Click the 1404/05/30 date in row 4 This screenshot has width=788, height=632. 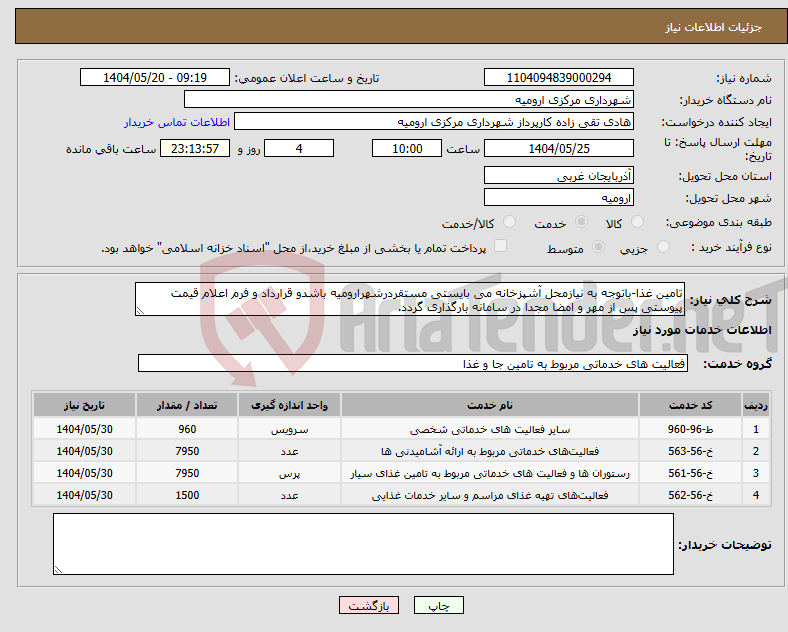pyautogui.click(x=84, y=495)
